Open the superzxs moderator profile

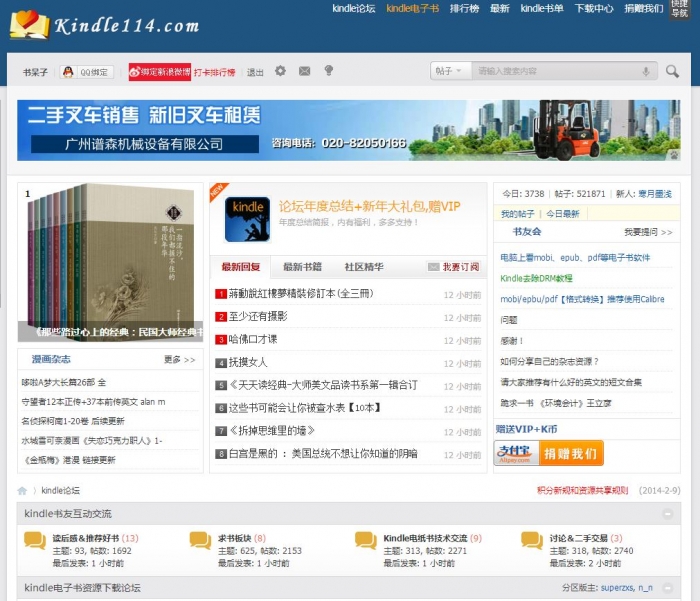point(617,588)
